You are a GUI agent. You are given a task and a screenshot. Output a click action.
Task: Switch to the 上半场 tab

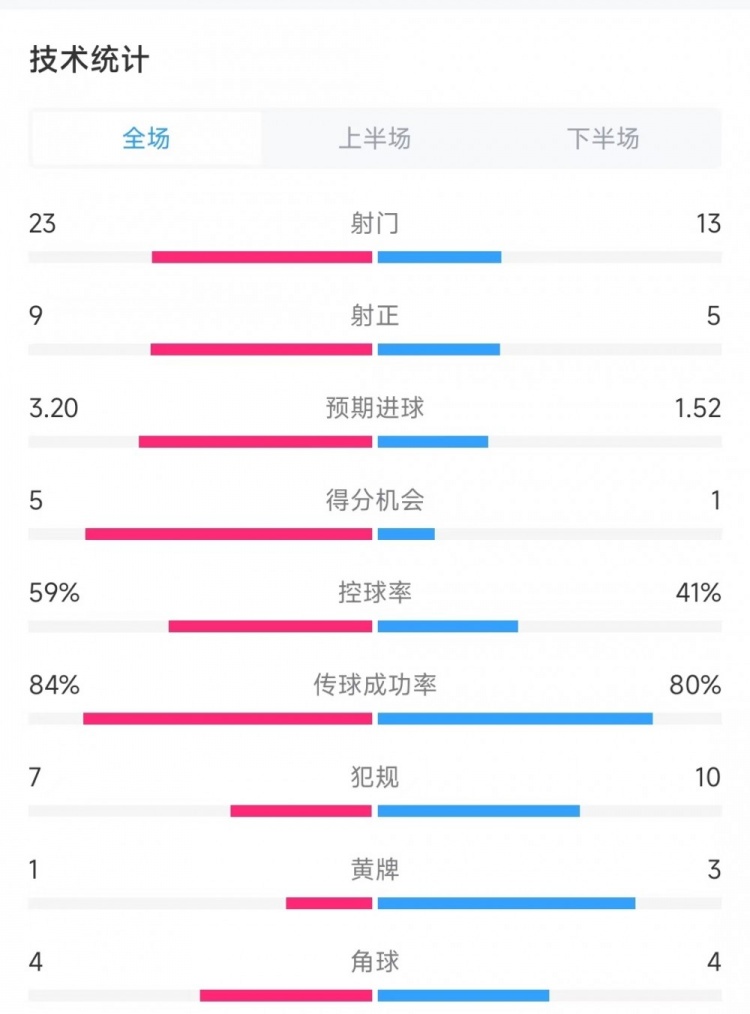pyautogui.click(x=375, y=138)
